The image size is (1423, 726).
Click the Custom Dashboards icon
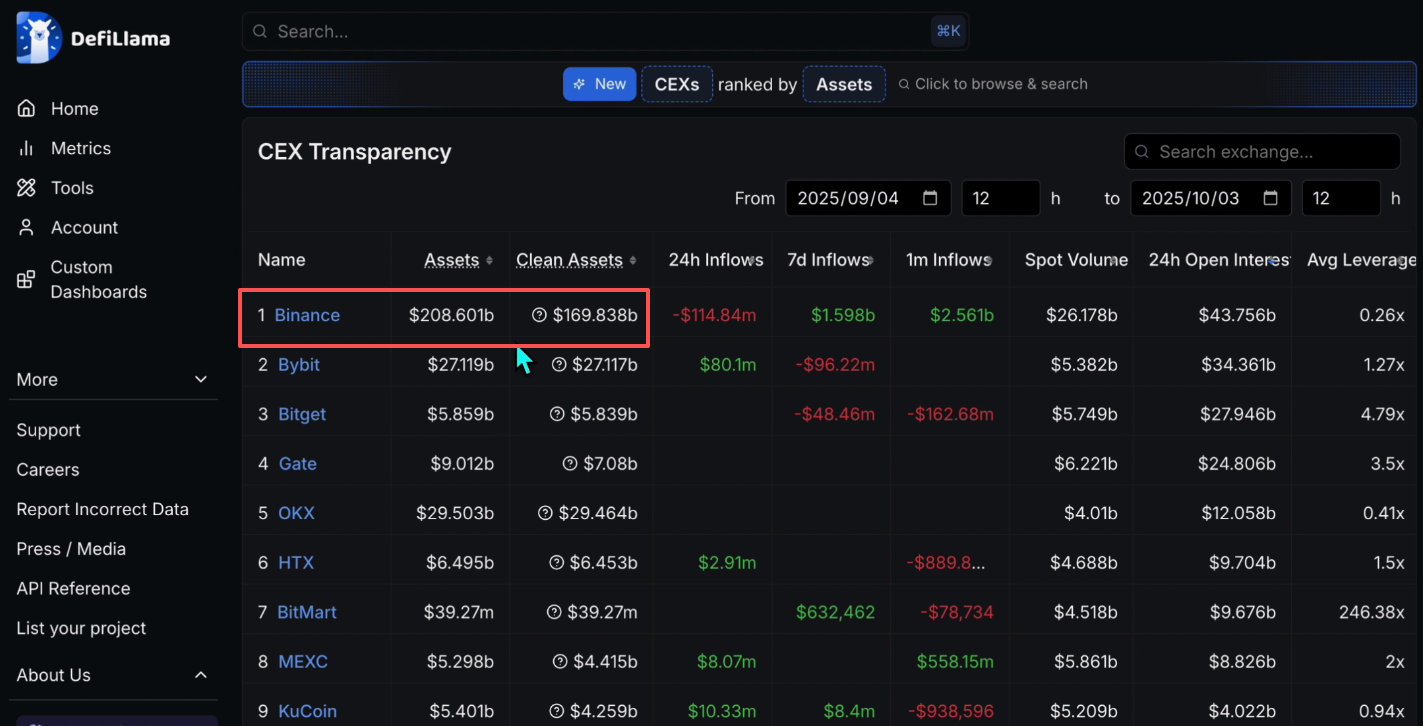tap(27, 280)
